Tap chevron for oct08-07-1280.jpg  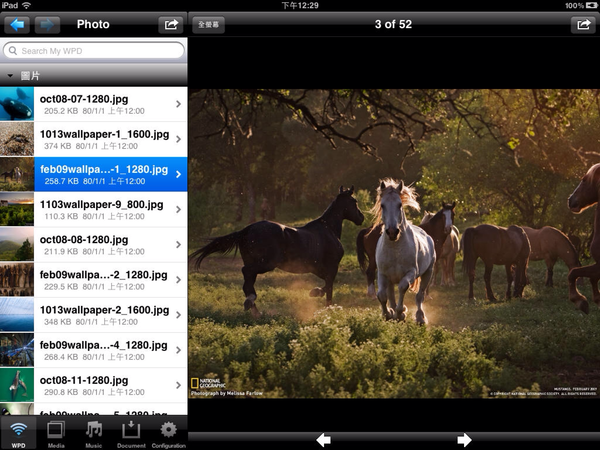tap(178, 104)
